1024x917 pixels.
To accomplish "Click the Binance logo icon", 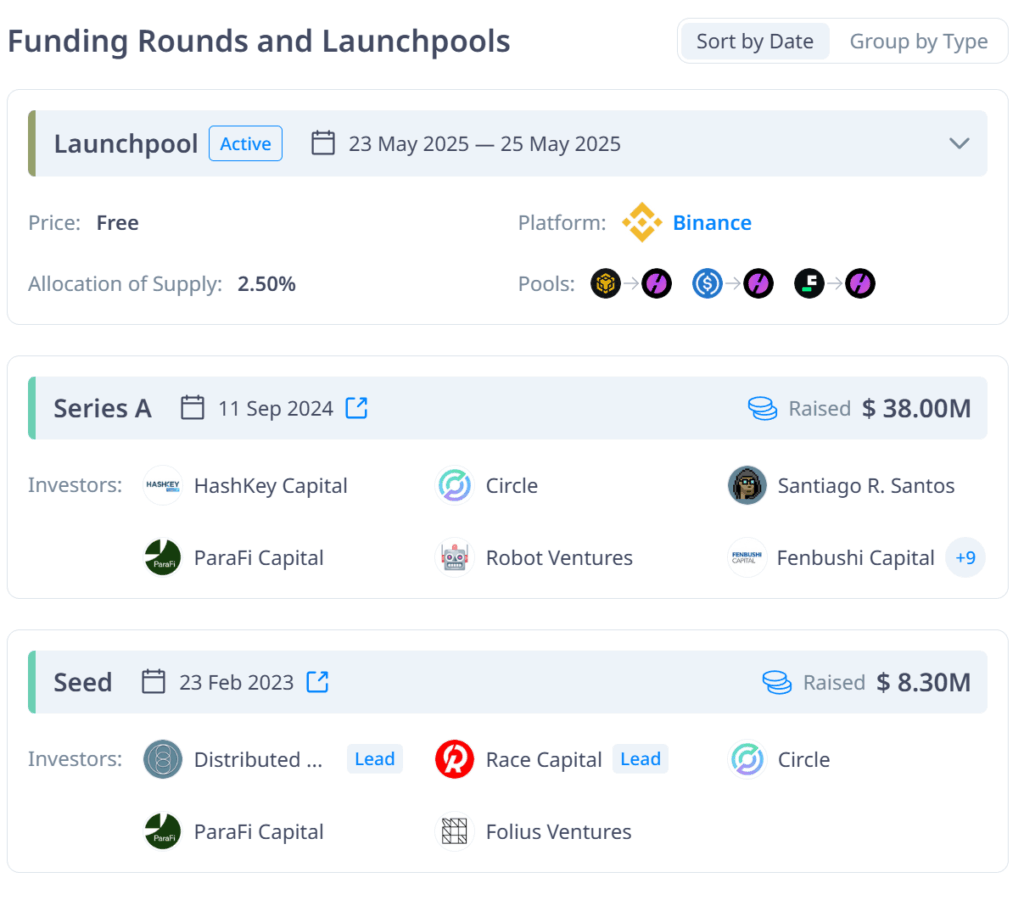I will 642,222.
